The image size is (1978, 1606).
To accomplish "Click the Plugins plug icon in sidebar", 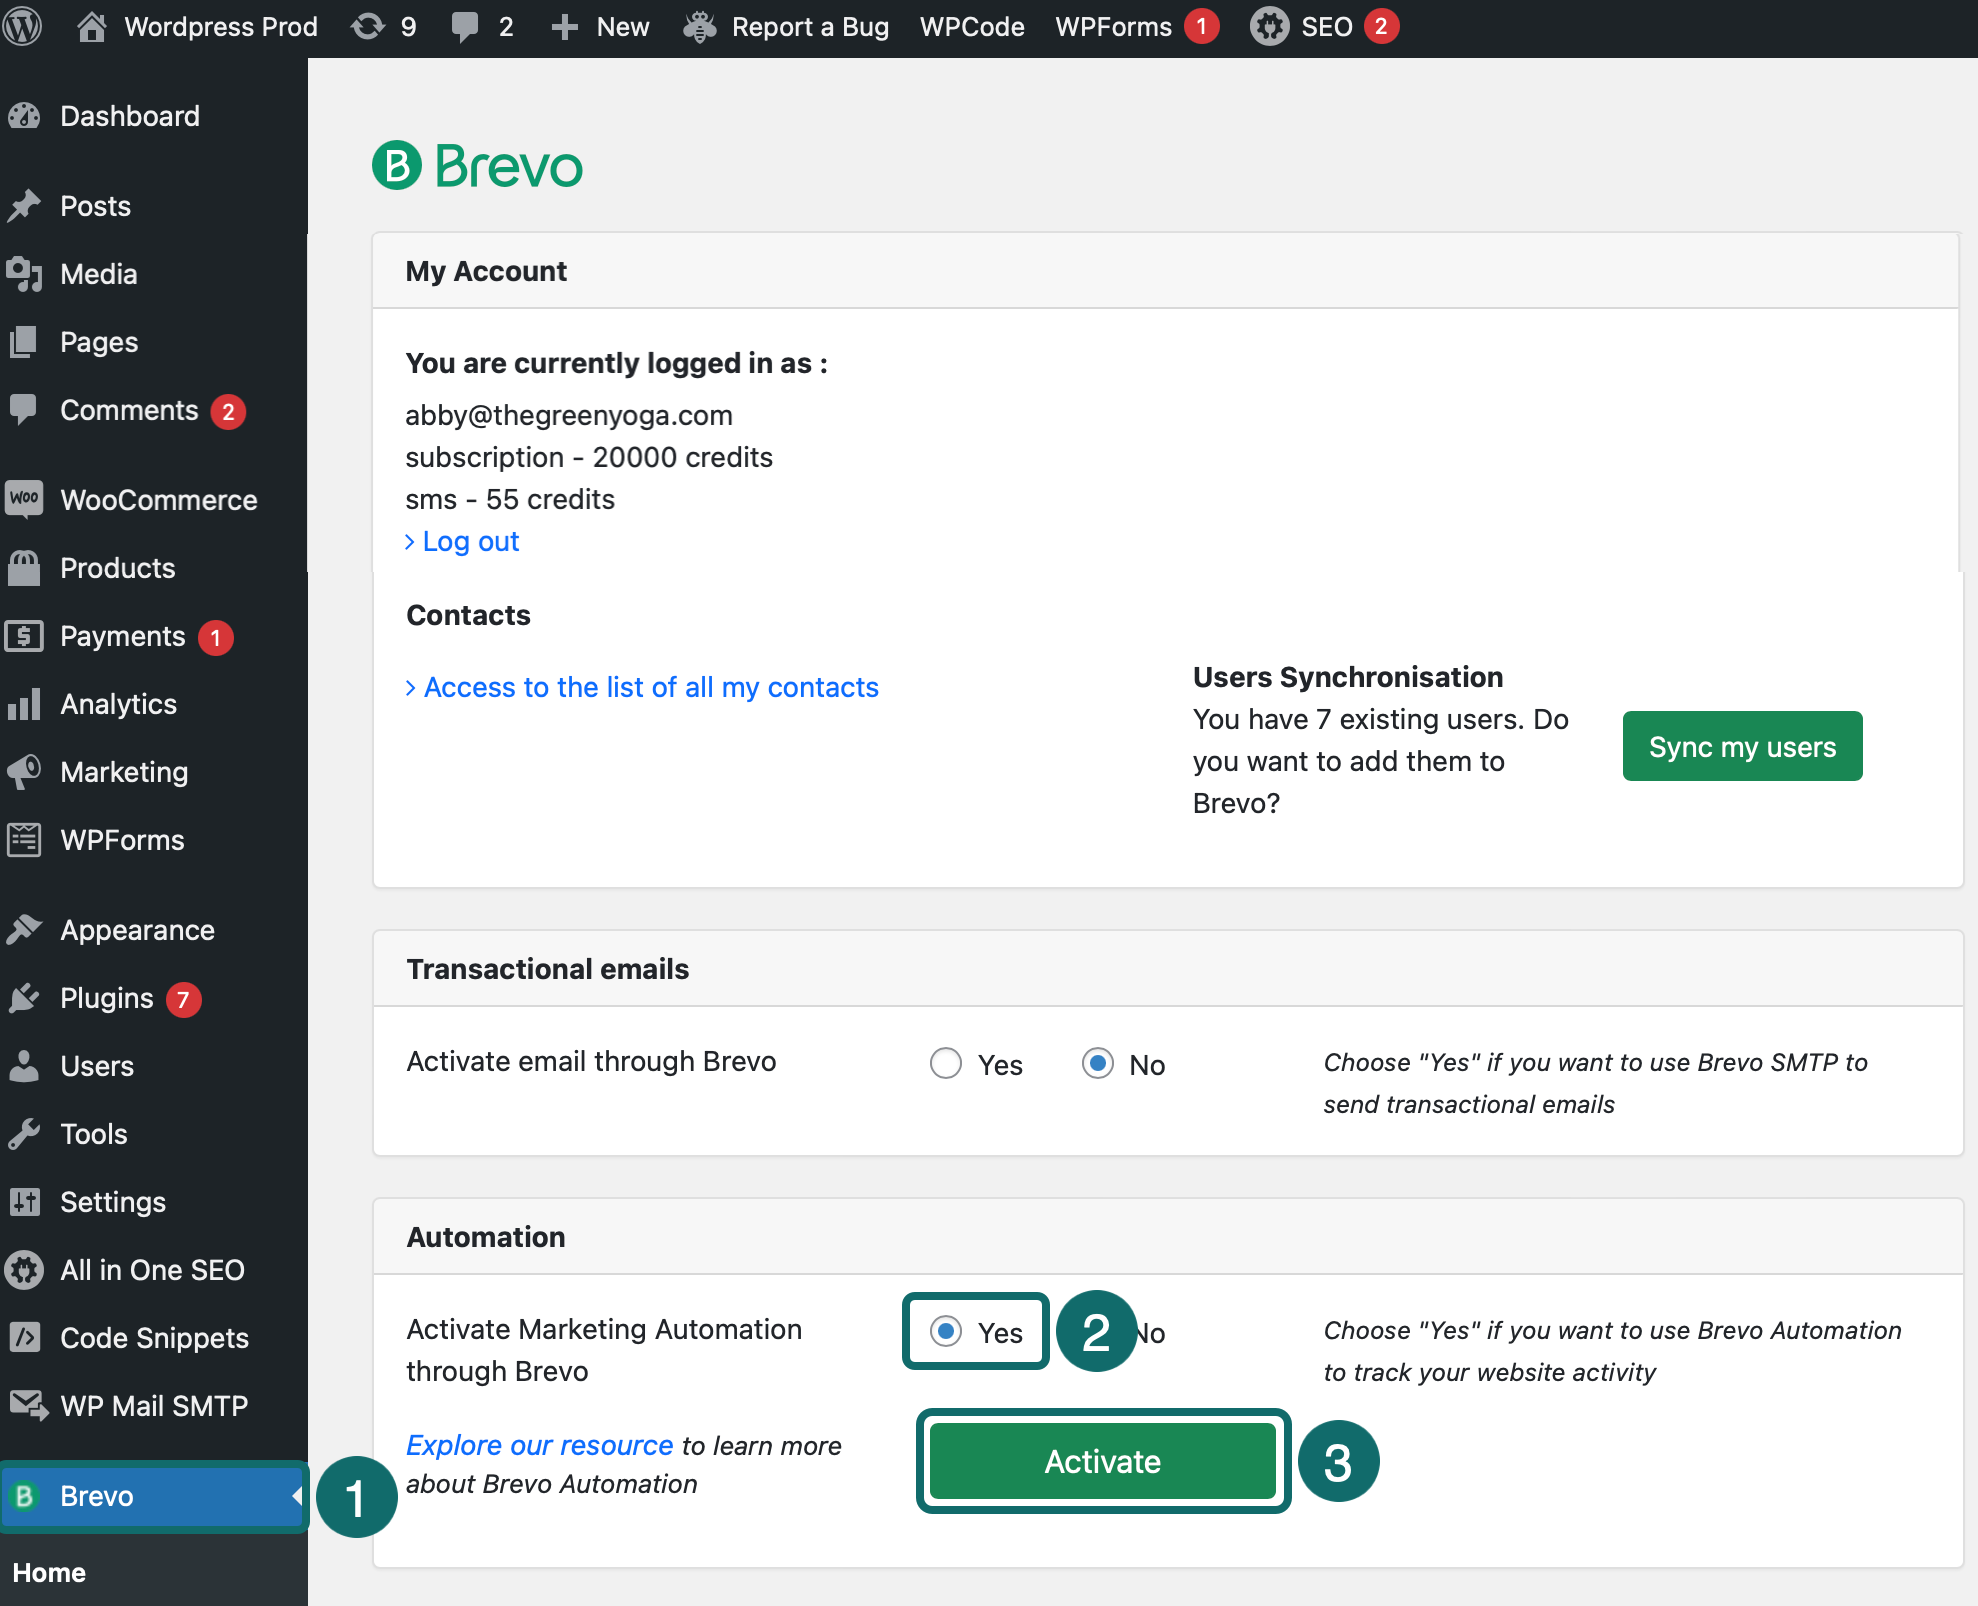I will point(24,998).
